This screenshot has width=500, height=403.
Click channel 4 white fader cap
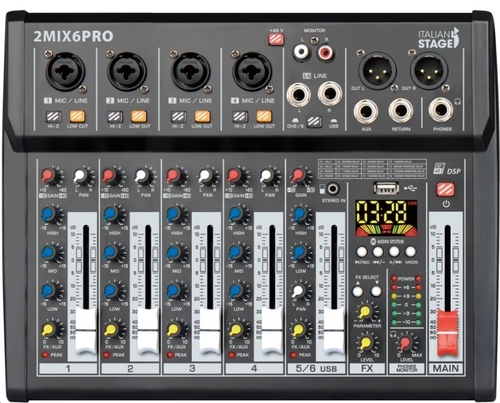pos(272,331)
